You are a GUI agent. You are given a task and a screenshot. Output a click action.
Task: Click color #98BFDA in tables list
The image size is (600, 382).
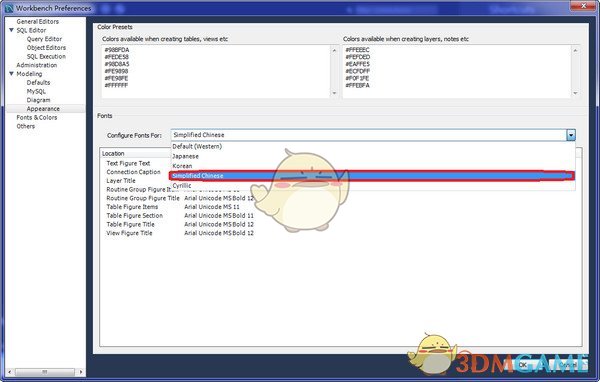click(x=117, y=50)
